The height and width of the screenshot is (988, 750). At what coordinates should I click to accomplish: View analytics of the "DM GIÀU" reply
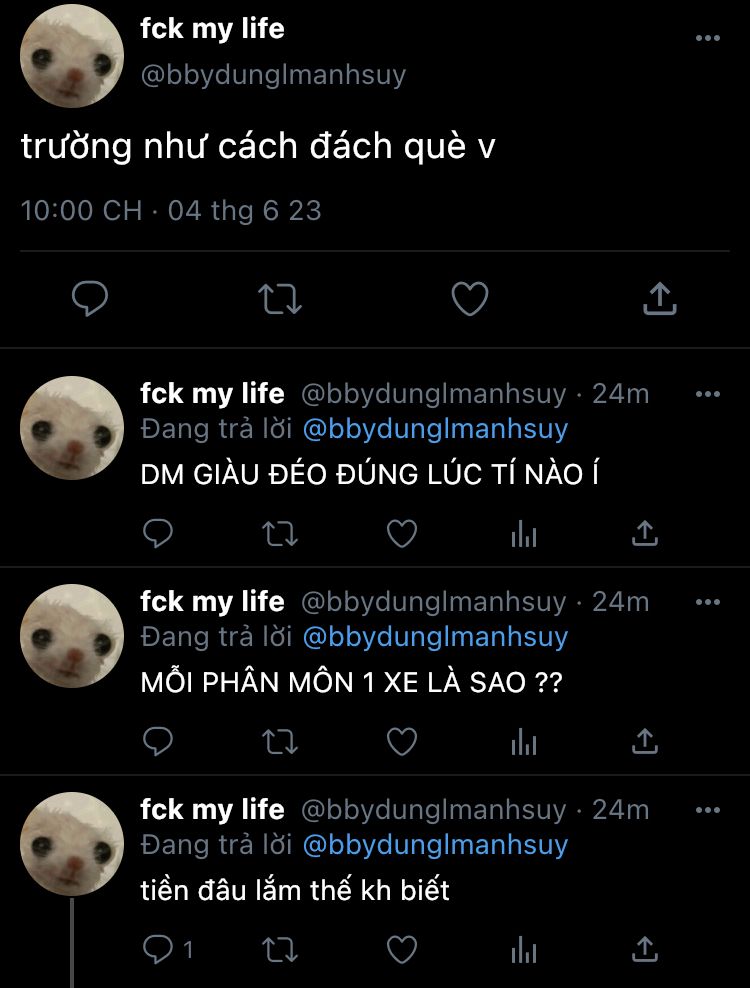[x=524, y=534]
